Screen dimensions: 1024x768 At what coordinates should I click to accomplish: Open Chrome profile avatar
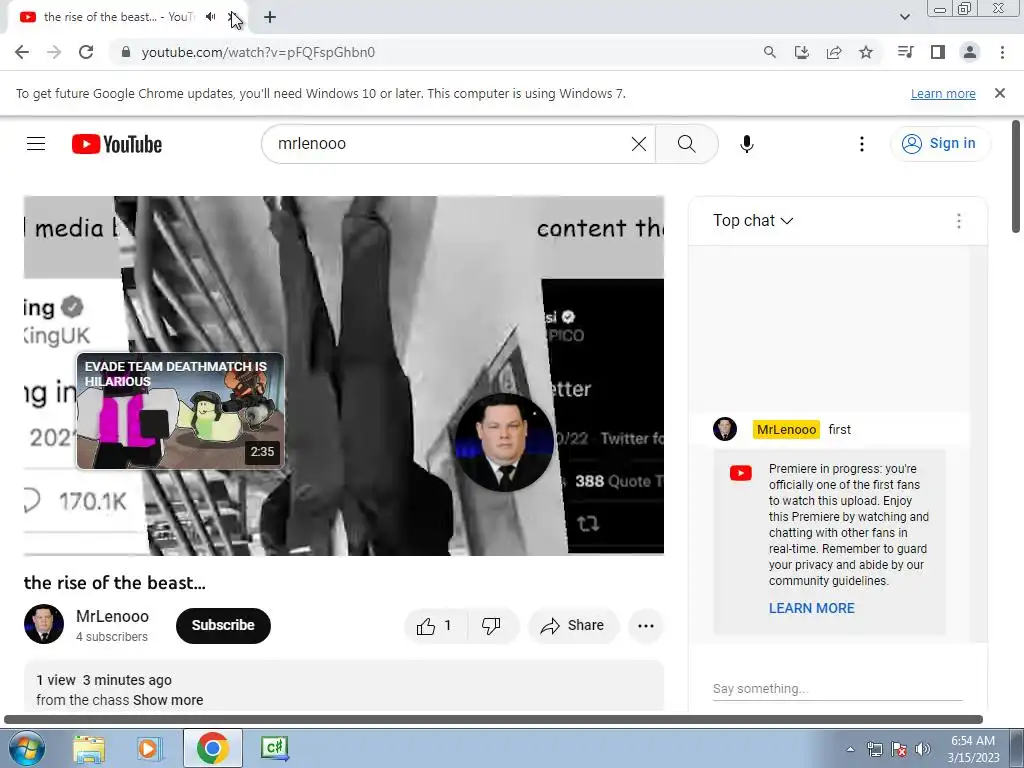coord(970,52)
